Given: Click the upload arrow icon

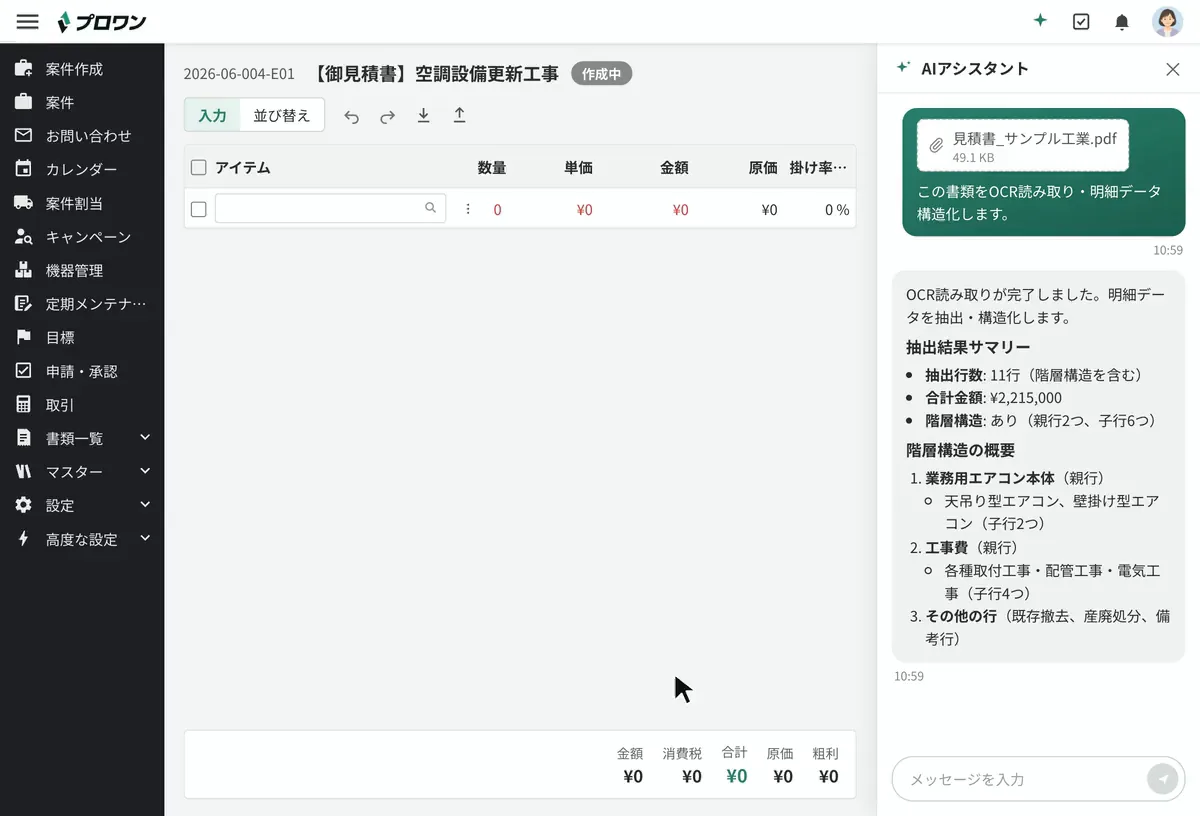Looking at the screenshot, I should (459, 116).
